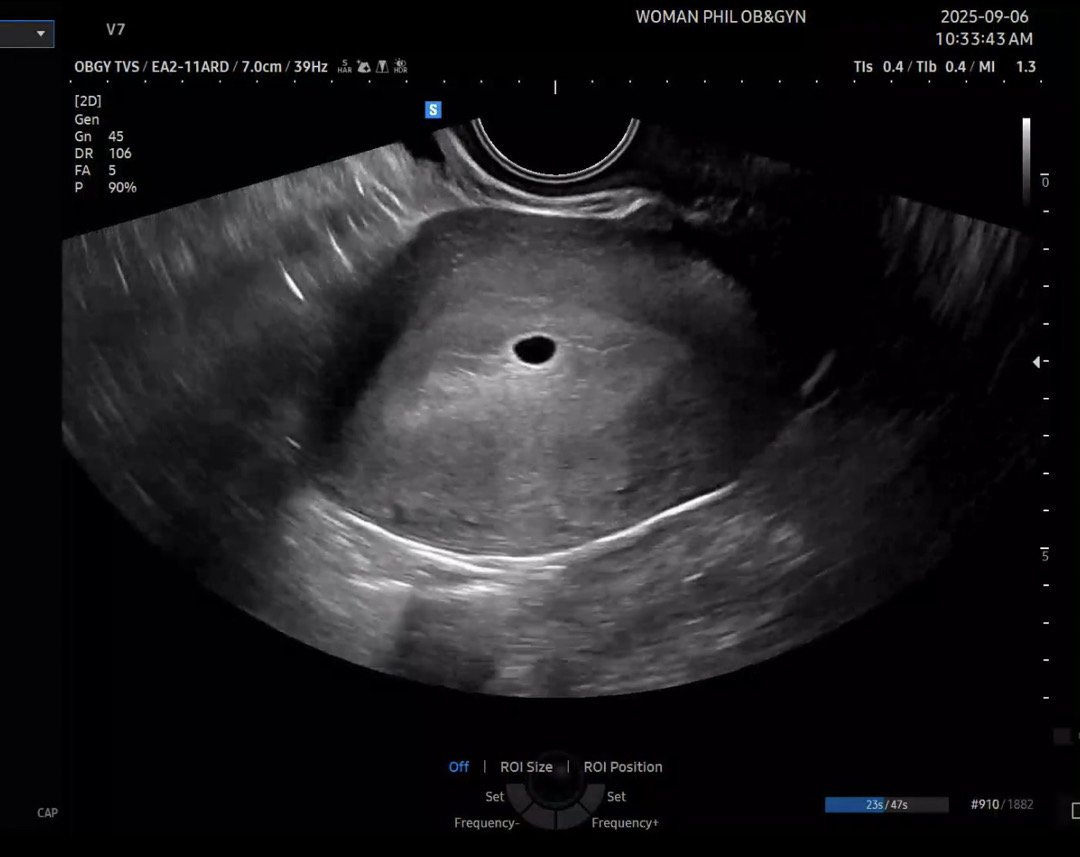Open the dropdown arrow at top-left
Viewport: 1080px width, 857px height.
41,33
